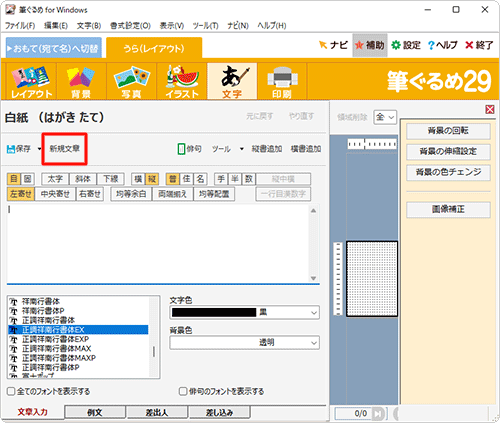Click font icon beside 祥南行書体P
Screen dimensions: 500x423
pos(13,311)
